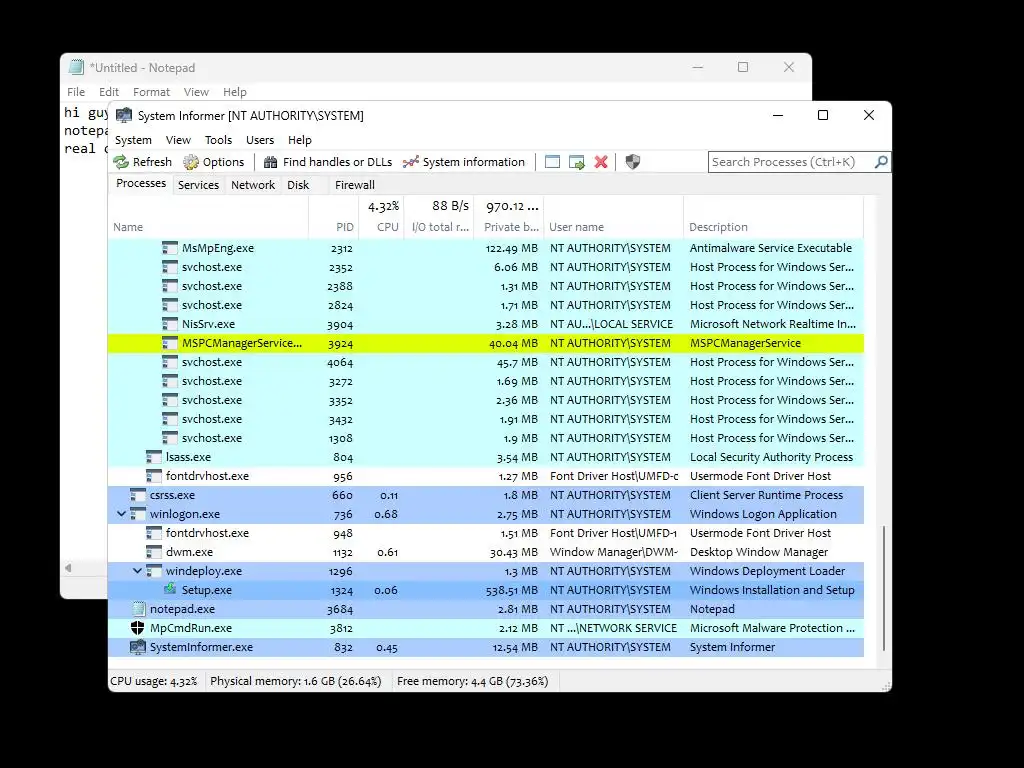Click the process list vertical scrollbar thumb
This screenshot has width=1024, height=768.
[x=884, y=588]
